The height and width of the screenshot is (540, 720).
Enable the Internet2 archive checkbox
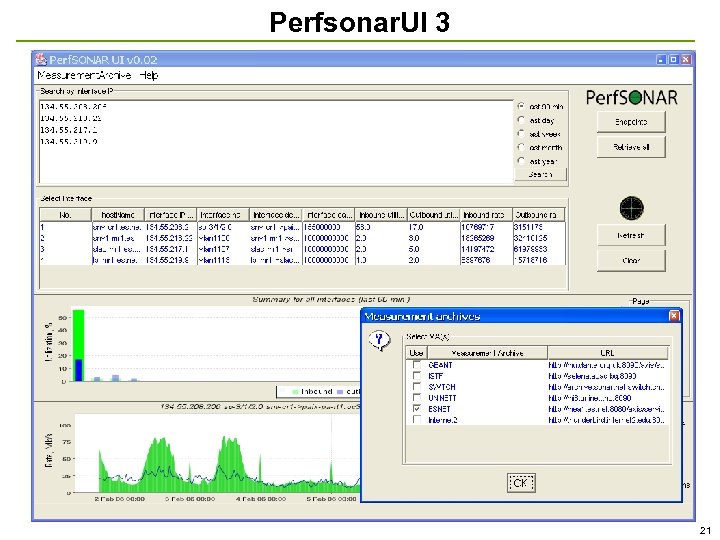pyautogui.click(x=417, y=420)
